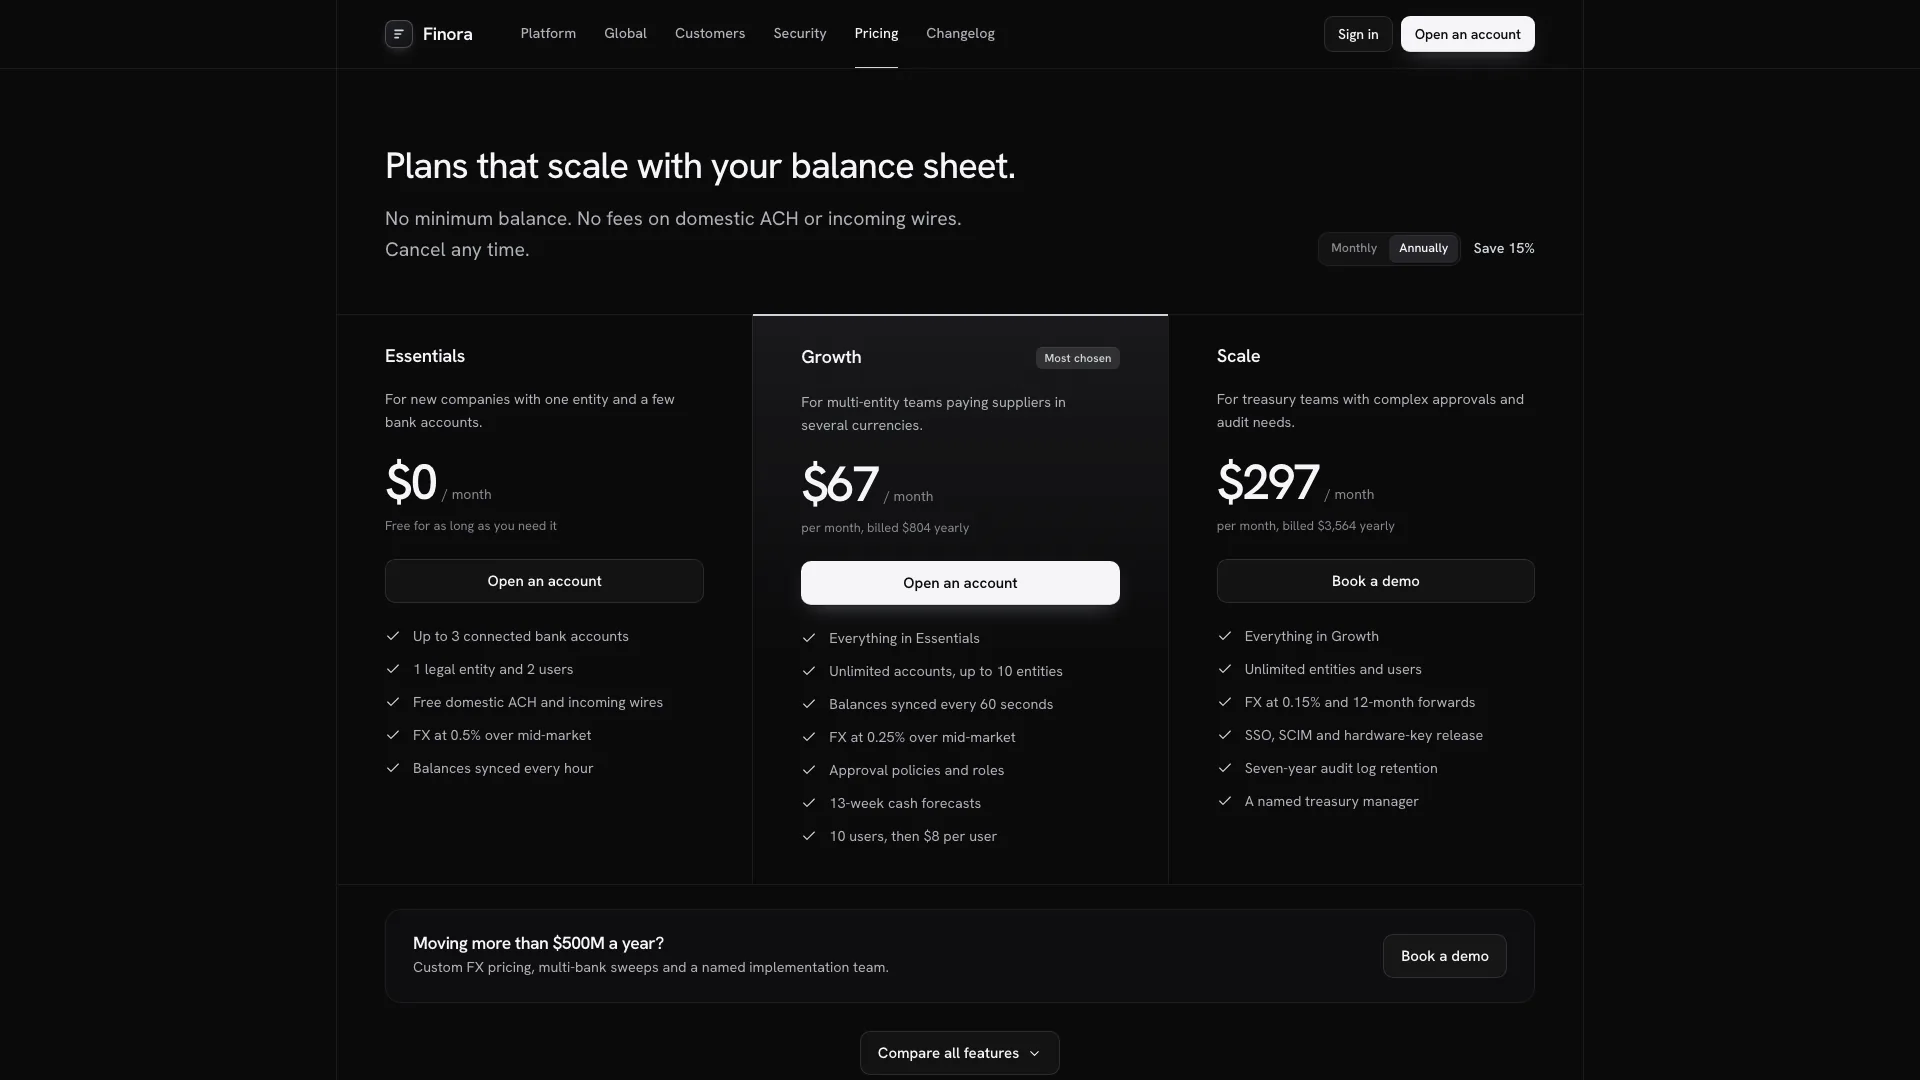Open the Changelog nav link

(x=960, y=34)
